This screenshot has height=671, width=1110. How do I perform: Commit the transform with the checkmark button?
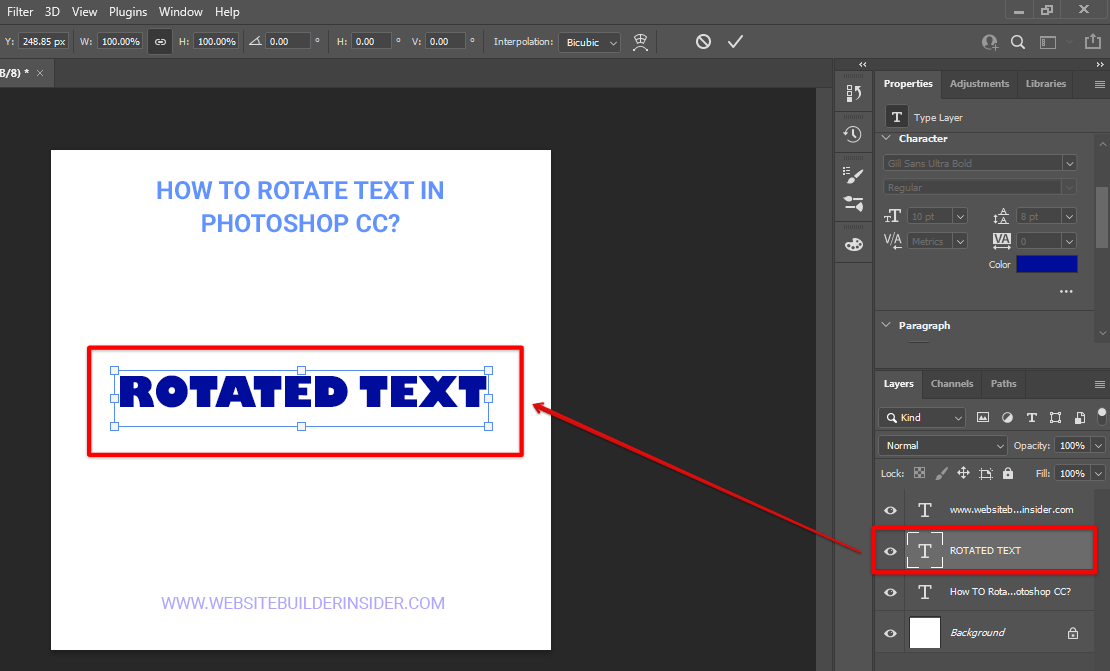pos(736,42)
